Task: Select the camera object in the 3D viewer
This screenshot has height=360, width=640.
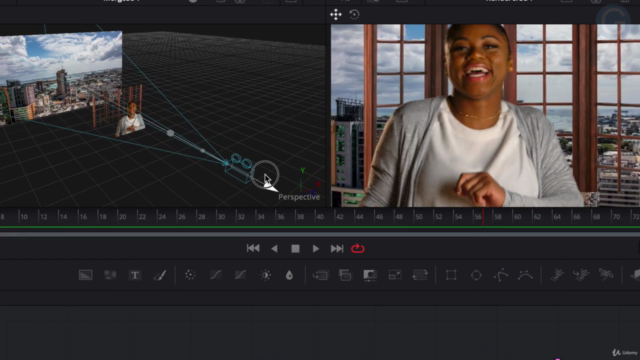Action: 239,168
